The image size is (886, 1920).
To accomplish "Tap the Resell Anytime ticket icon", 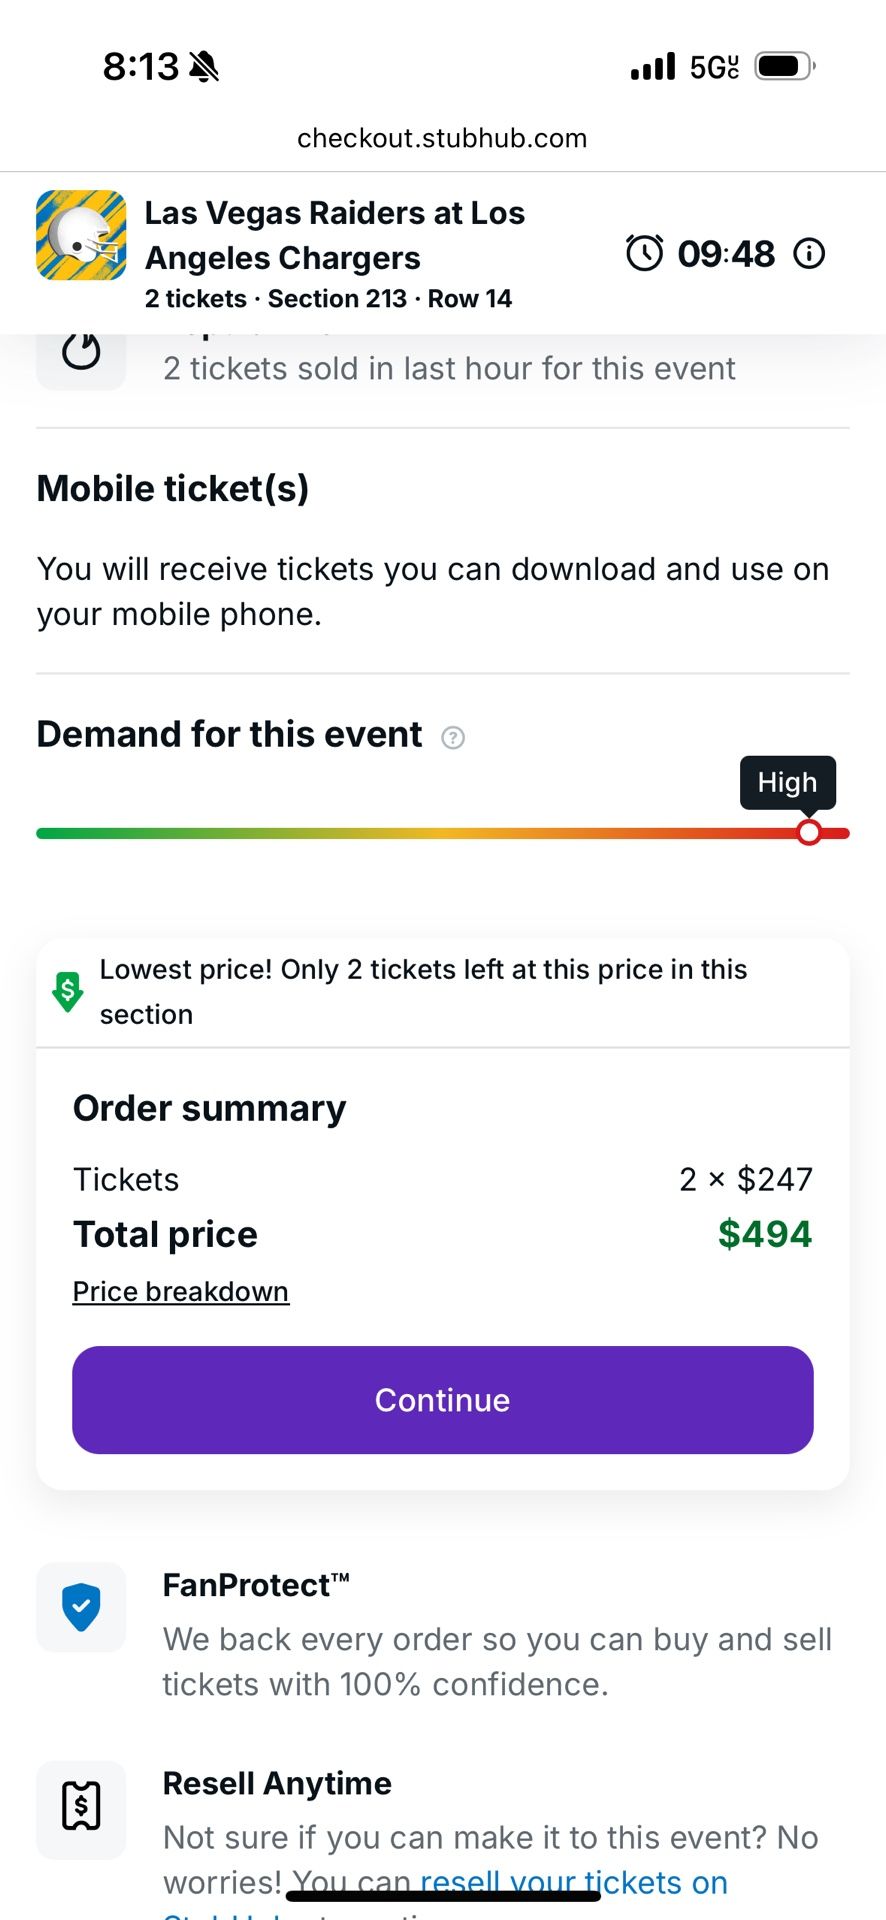I will [81, 1806].
